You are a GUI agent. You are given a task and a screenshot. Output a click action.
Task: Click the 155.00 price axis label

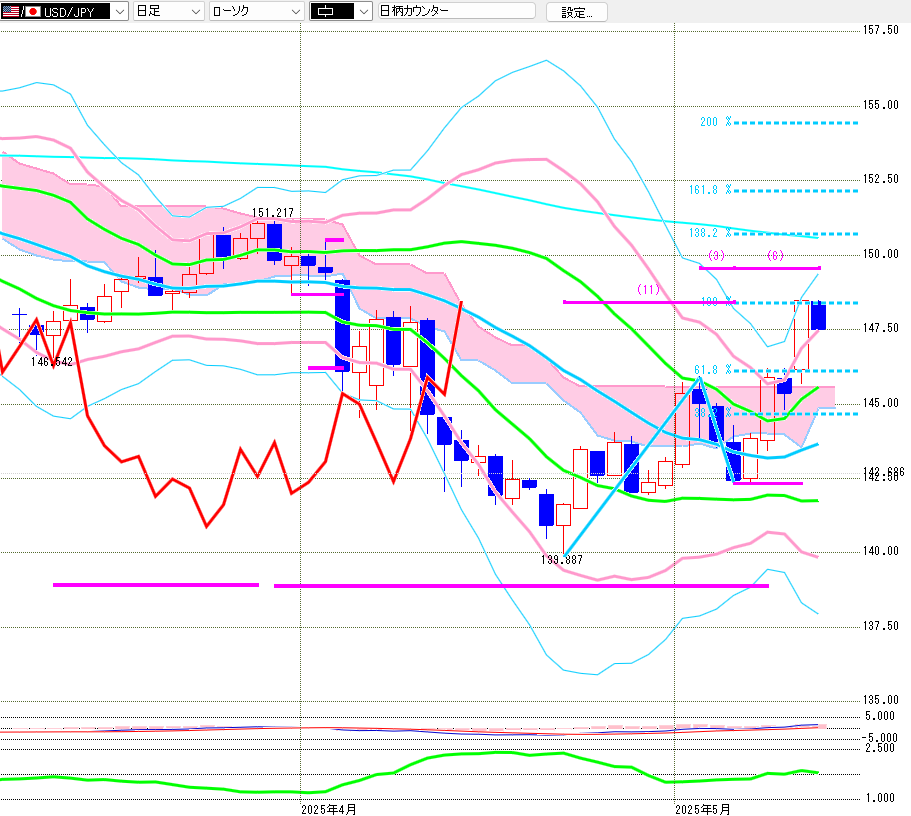point(881,105)
